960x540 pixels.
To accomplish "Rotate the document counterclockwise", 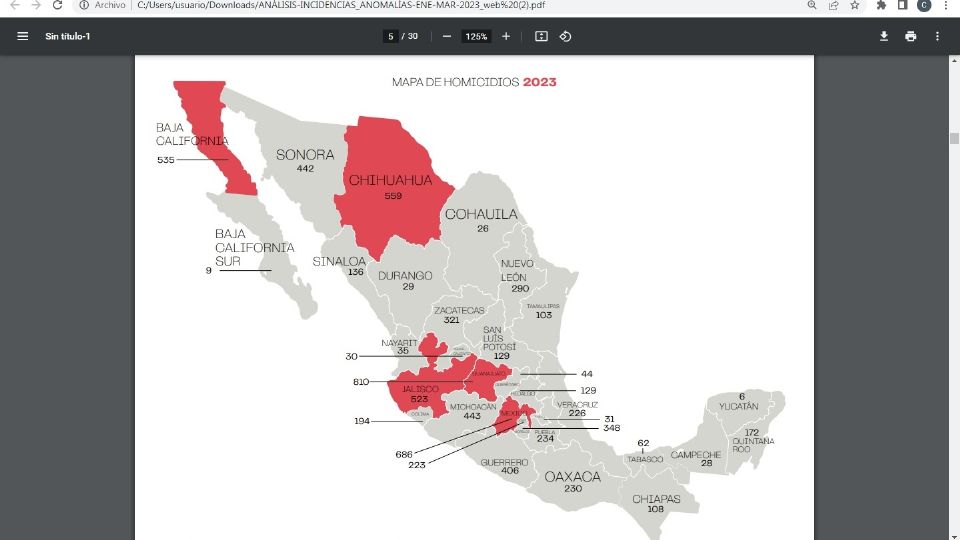I will point(565,36).
